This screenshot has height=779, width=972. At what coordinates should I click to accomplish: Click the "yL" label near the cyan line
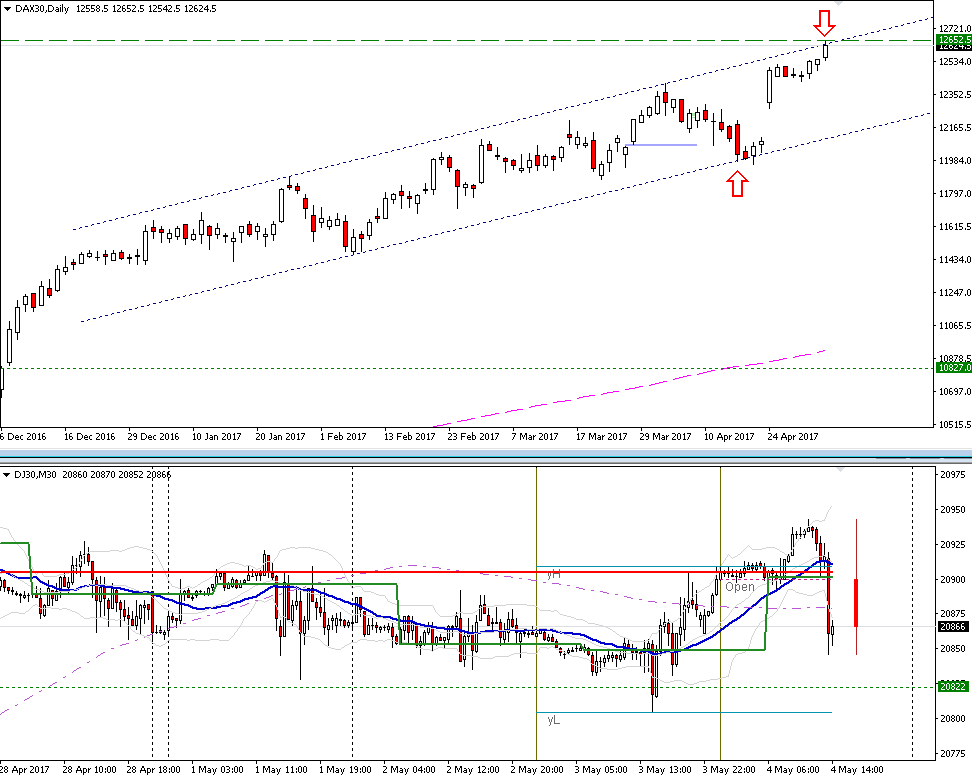click(553, 720)
